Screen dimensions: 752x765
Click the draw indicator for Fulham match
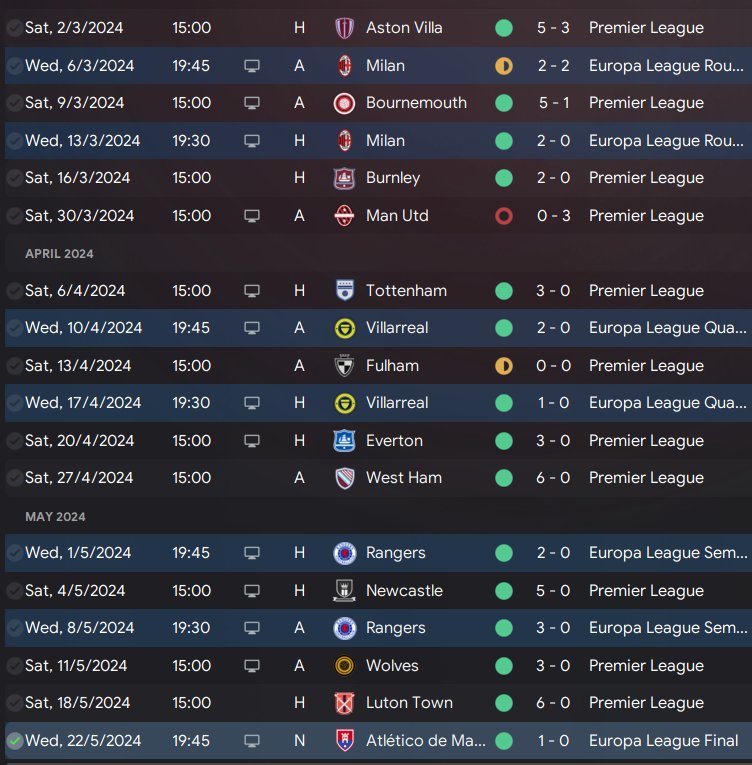[504, 366]
